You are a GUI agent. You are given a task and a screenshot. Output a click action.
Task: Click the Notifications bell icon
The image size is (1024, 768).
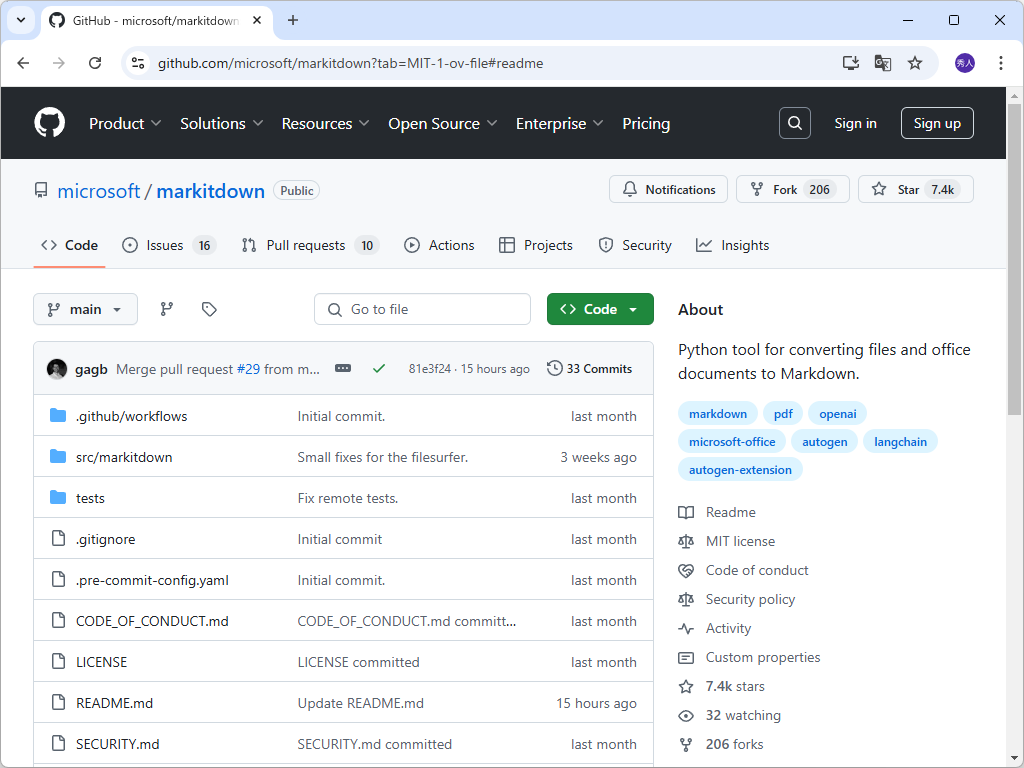[630, 189]
